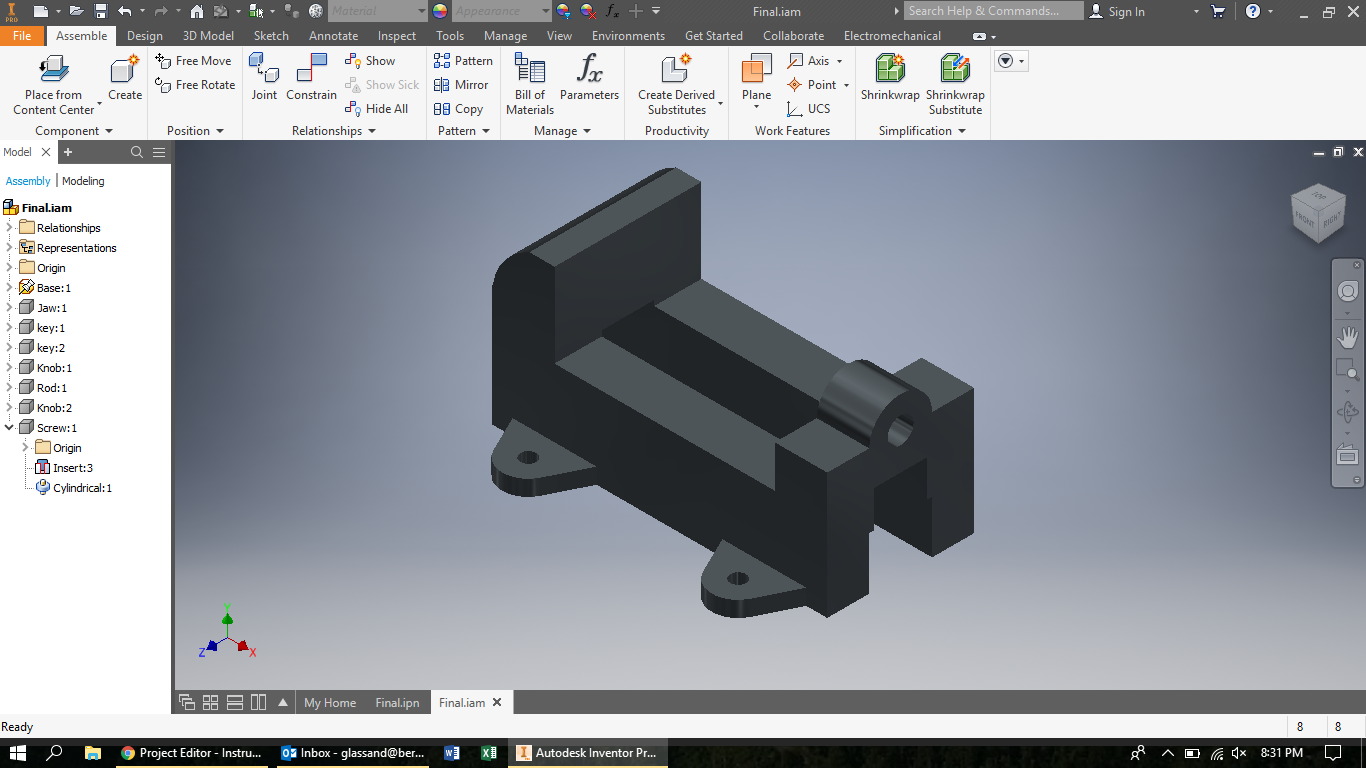Click the ViewCube in the viewport
Screen dimensions: 1366x768
point(1319,212)
